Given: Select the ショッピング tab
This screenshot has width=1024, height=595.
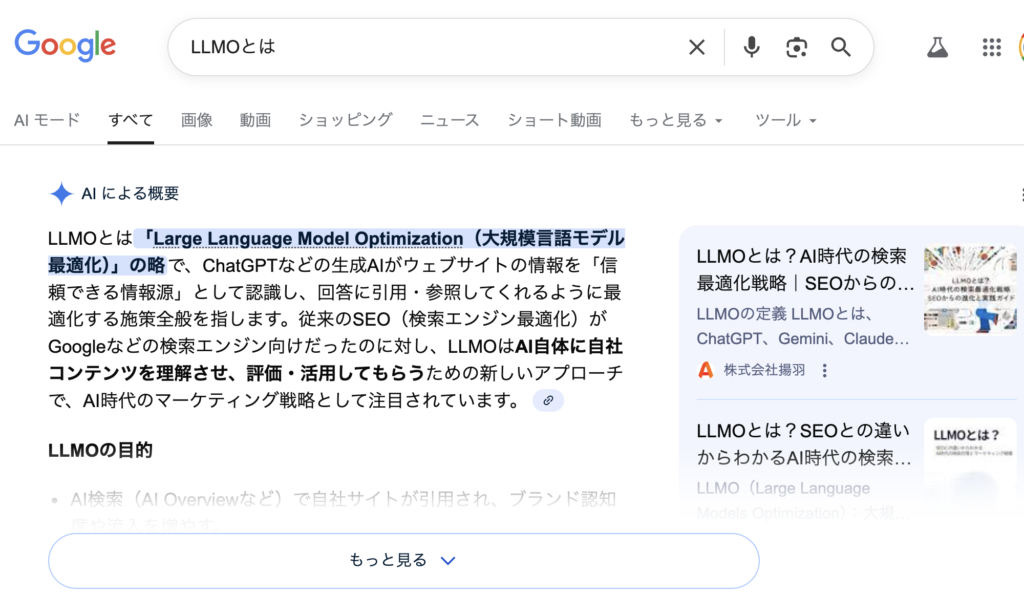Looking at the screenshot, I should click(x=344, y=120).
